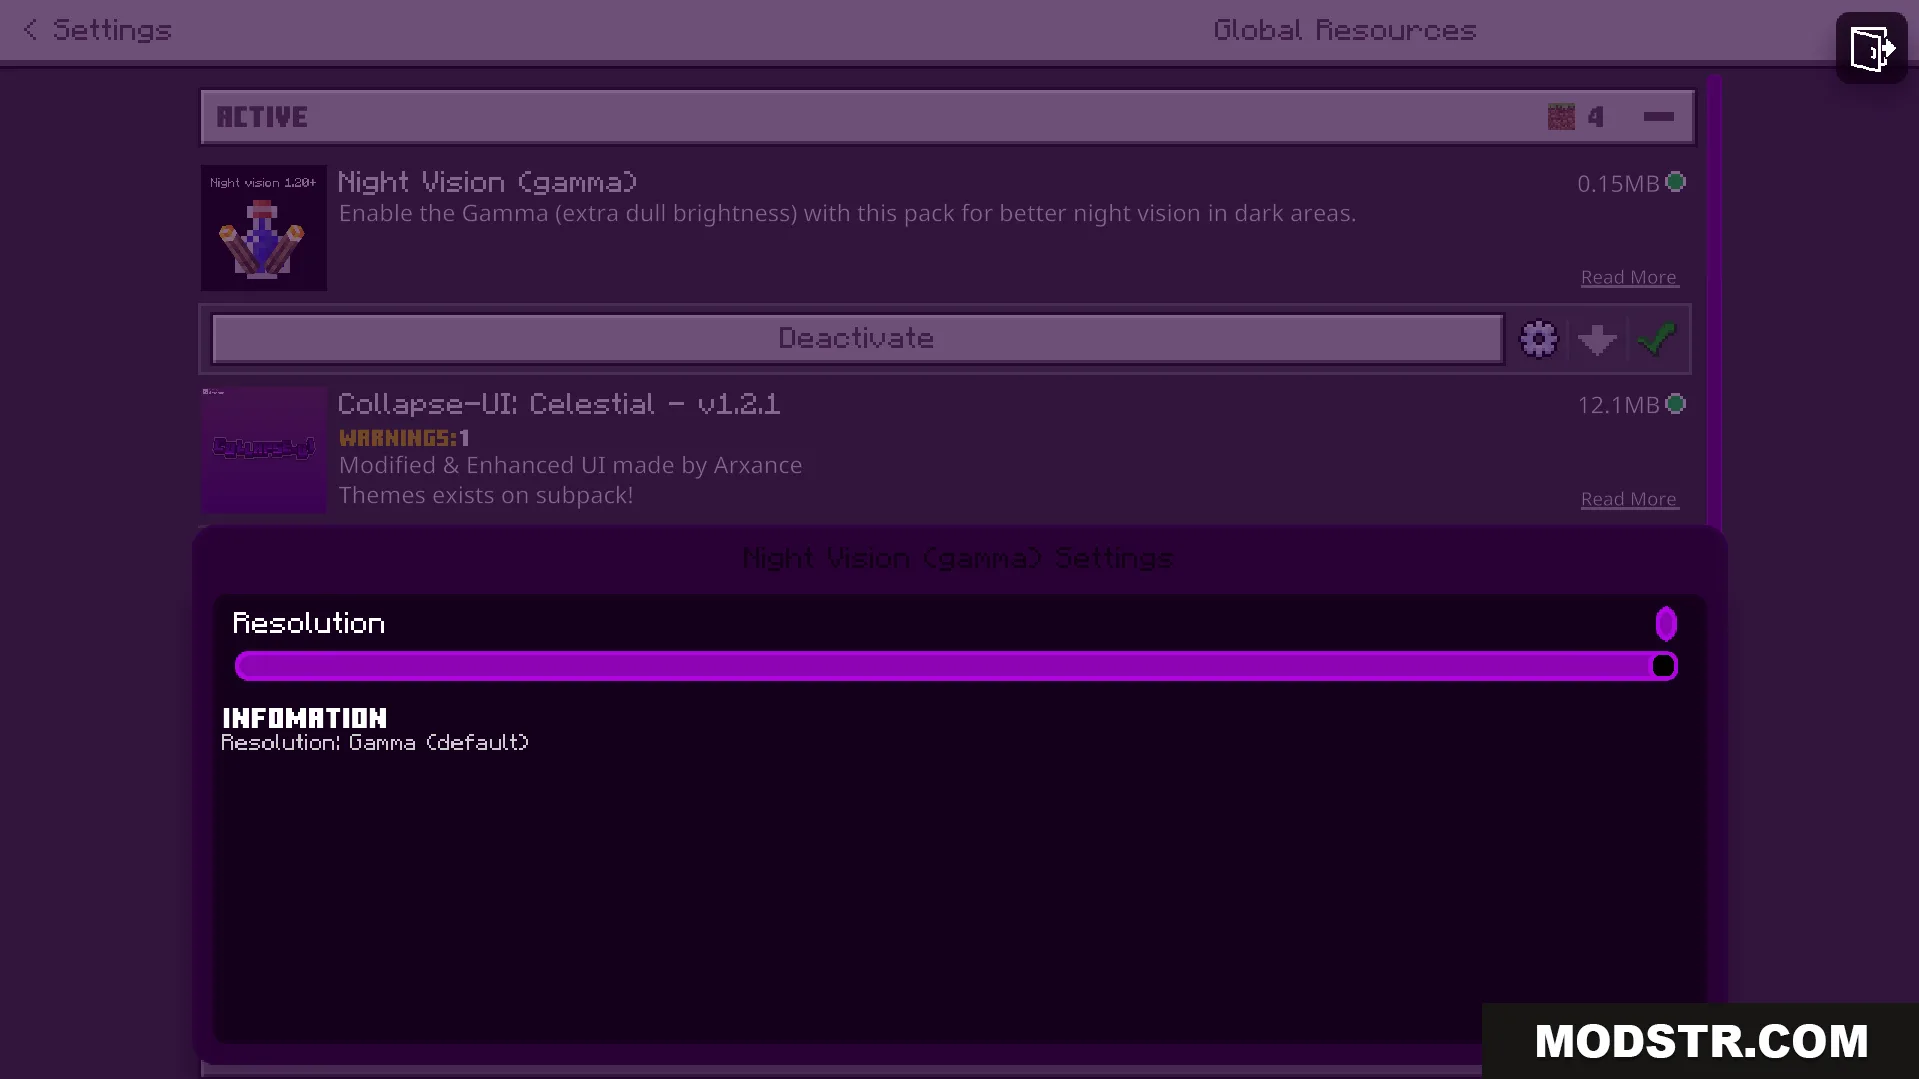Deactivate the Night Vision pack
The height and width of the screenshot is (1079, 1919).
tap(857, 339)
